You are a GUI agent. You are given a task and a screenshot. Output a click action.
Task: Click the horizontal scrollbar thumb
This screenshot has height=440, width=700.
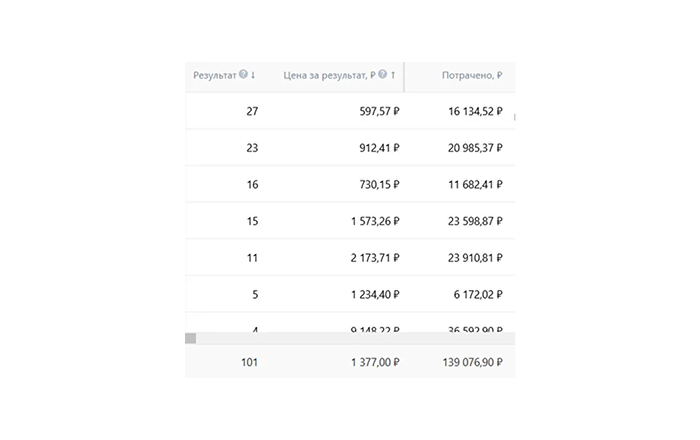coord(191,338)
